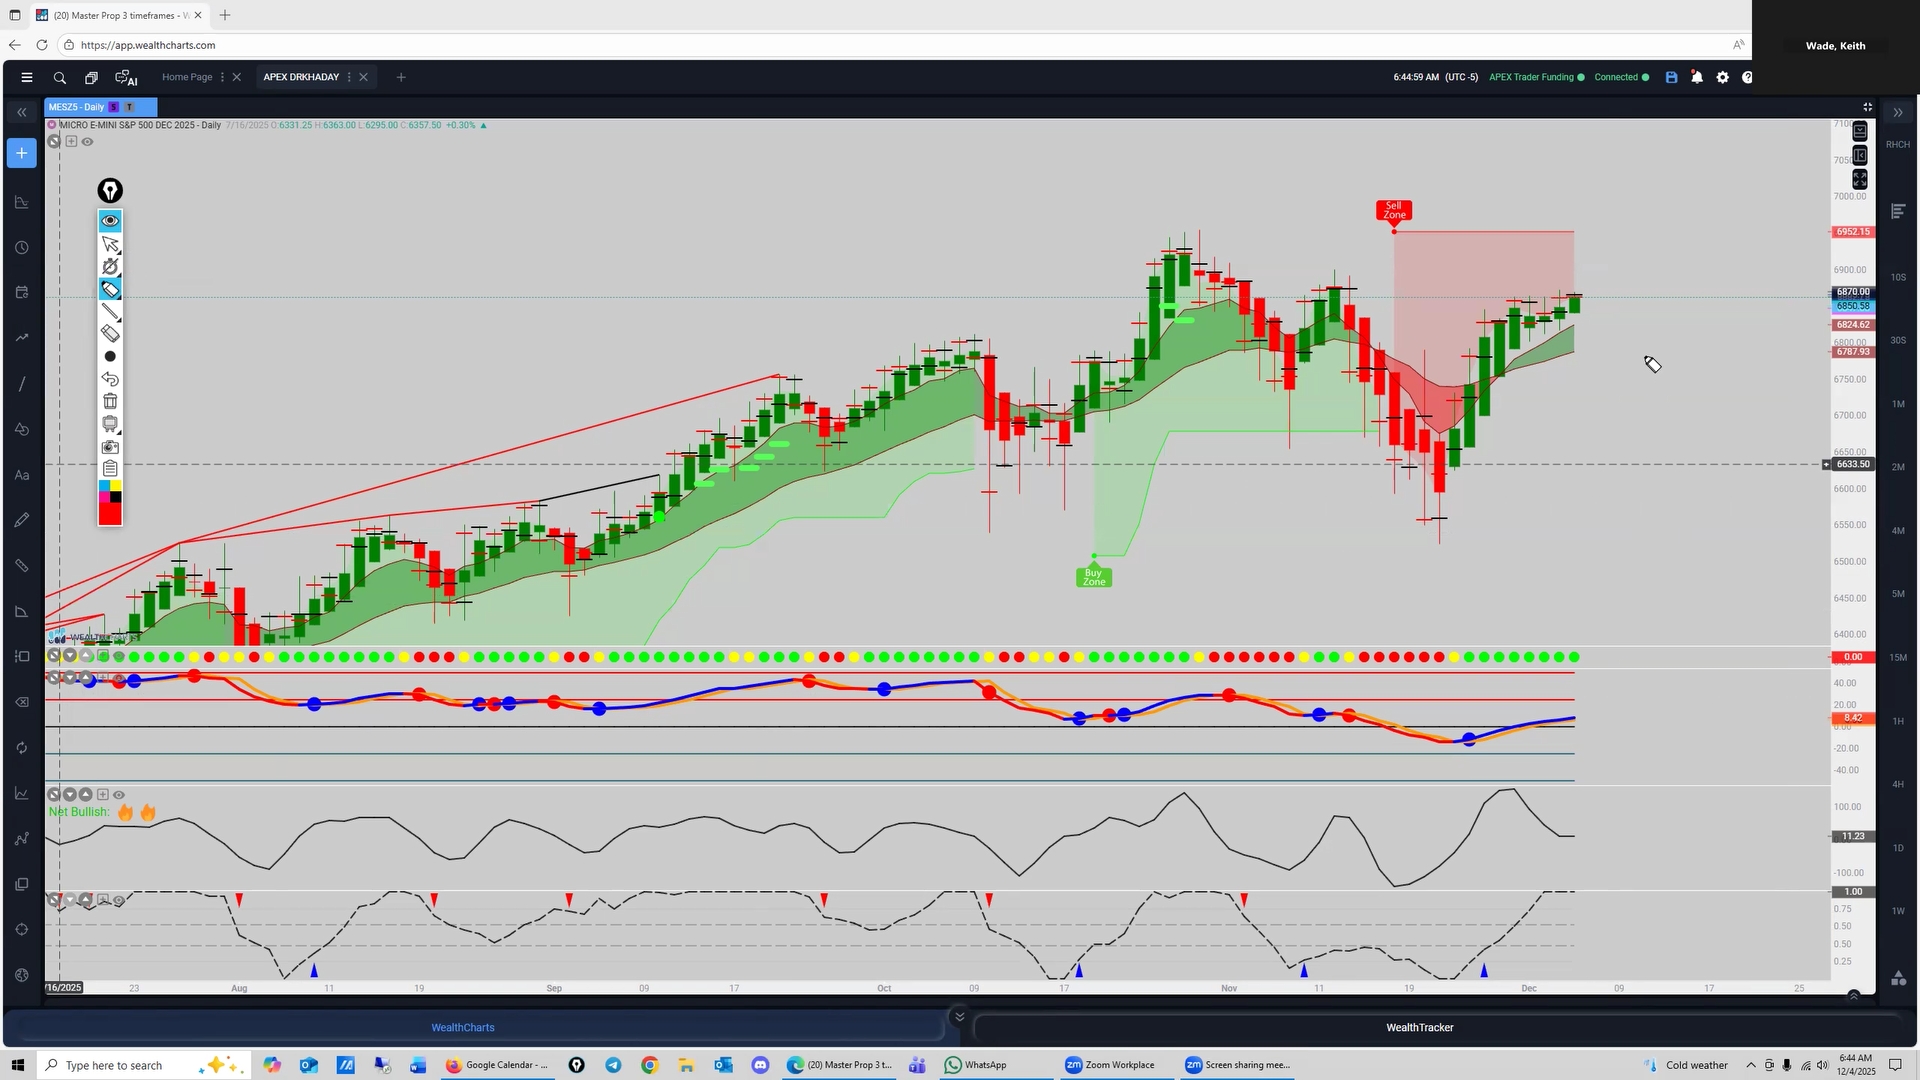Toggle drawings visibility with eye icon
The height and width of the screenshot is (1080, 1920).
point(110,221)
